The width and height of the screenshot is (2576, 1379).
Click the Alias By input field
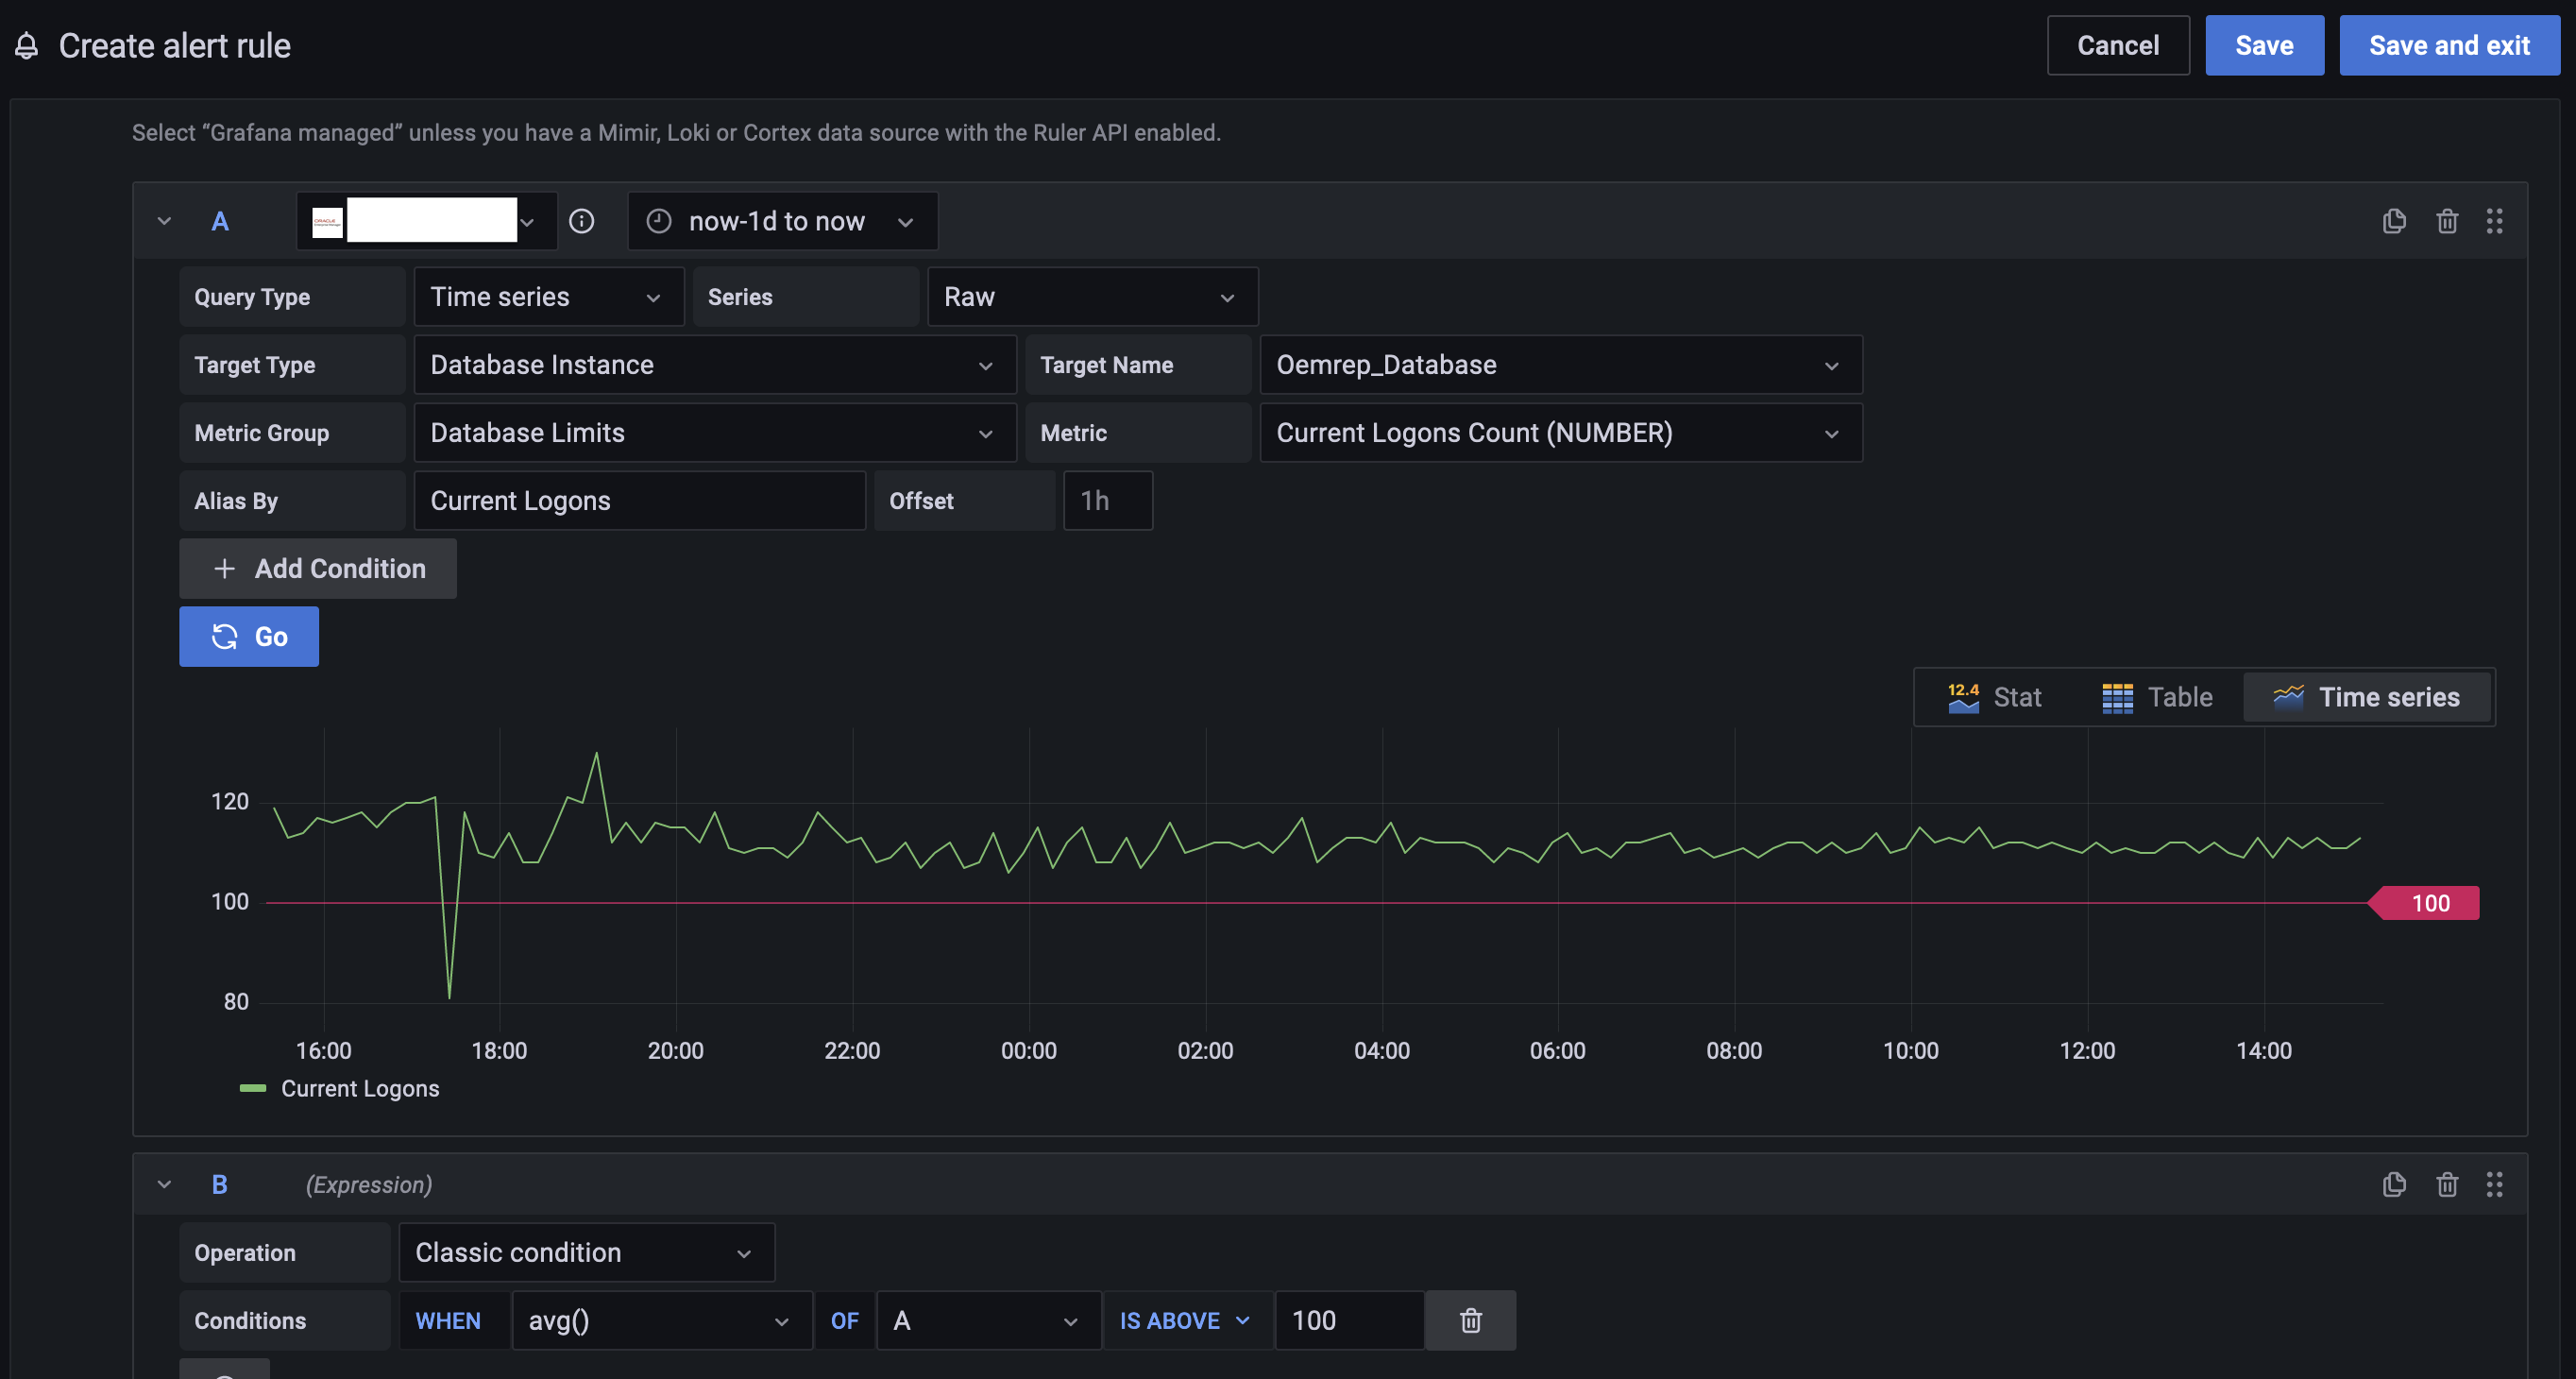pyautogui.click(x=639, y=500)
